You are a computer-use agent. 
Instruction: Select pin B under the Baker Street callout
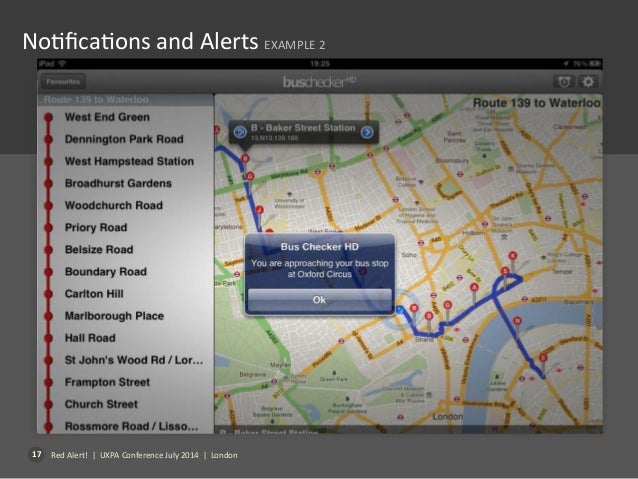click(x=245, y=158)
